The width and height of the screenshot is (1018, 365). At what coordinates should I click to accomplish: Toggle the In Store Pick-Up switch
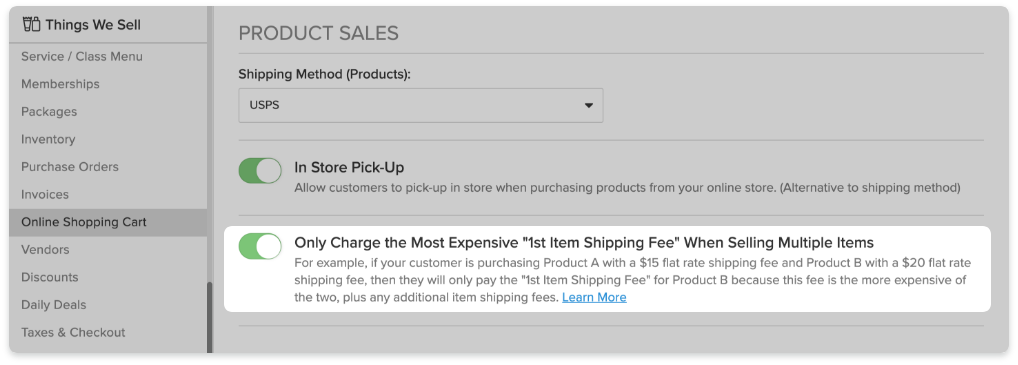tap(260, 171)
